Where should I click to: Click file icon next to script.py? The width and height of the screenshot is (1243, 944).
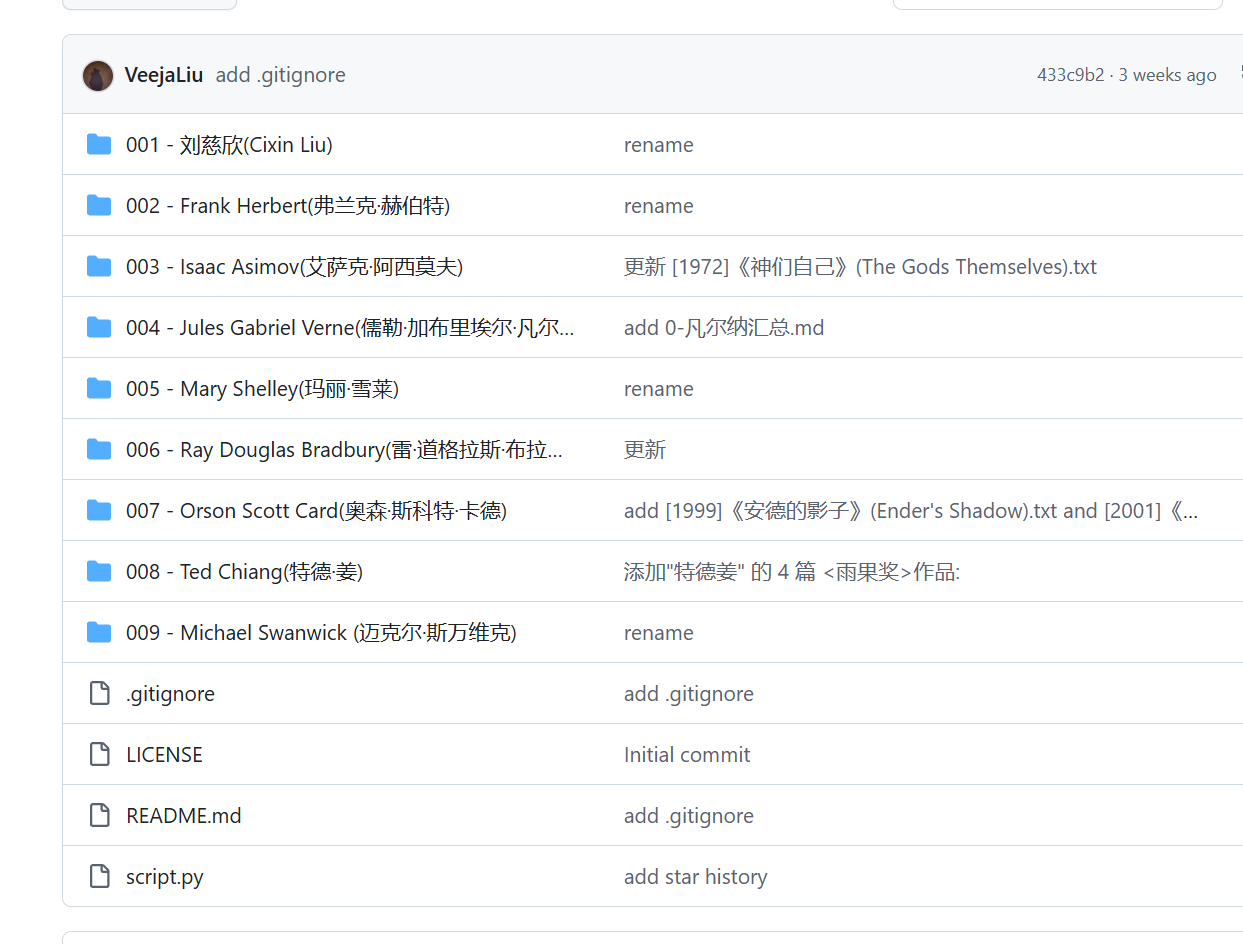point(99,877)
